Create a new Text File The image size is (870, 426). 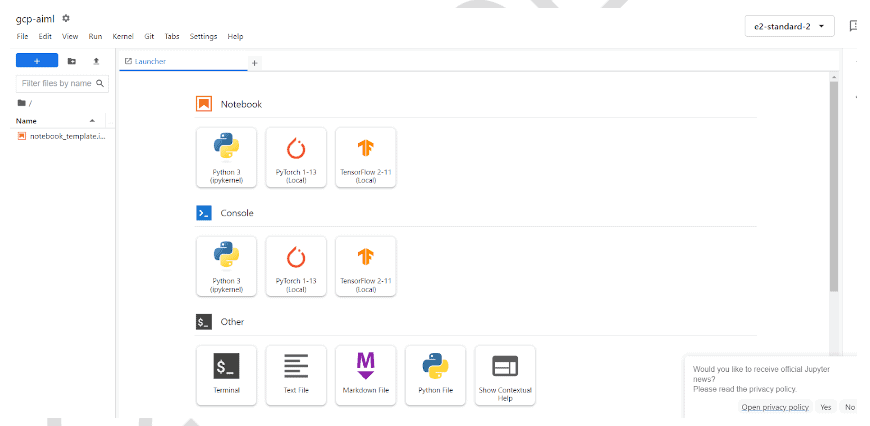[x=296, y=374]
